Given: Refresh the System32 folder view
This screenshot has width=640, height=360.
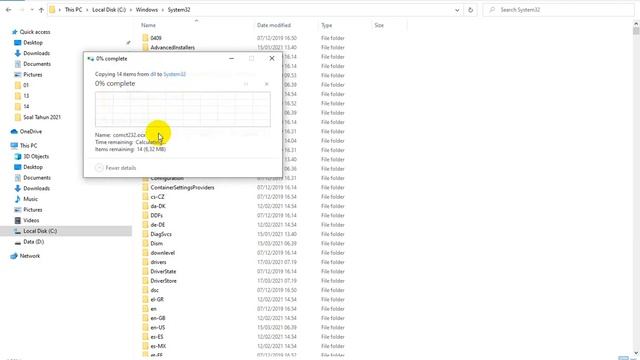Looking at the screenshot, I should (x=470, y=10).
